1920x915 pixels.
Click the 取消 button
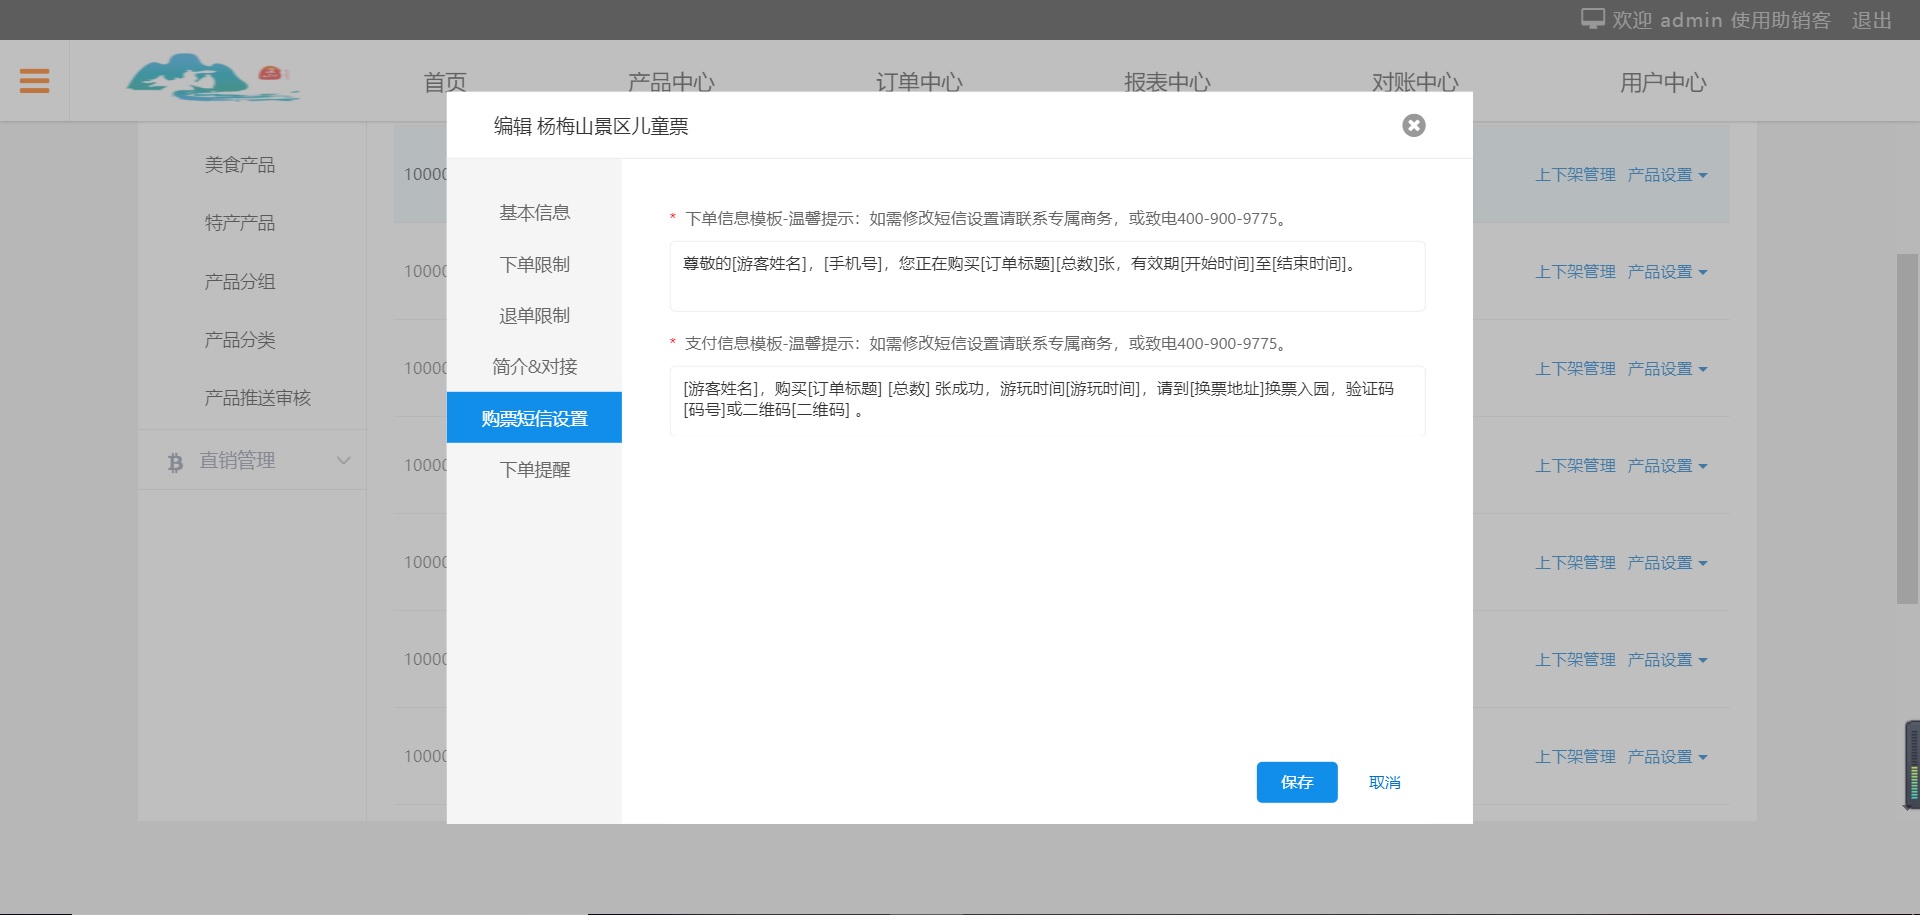coord(1384,782)
